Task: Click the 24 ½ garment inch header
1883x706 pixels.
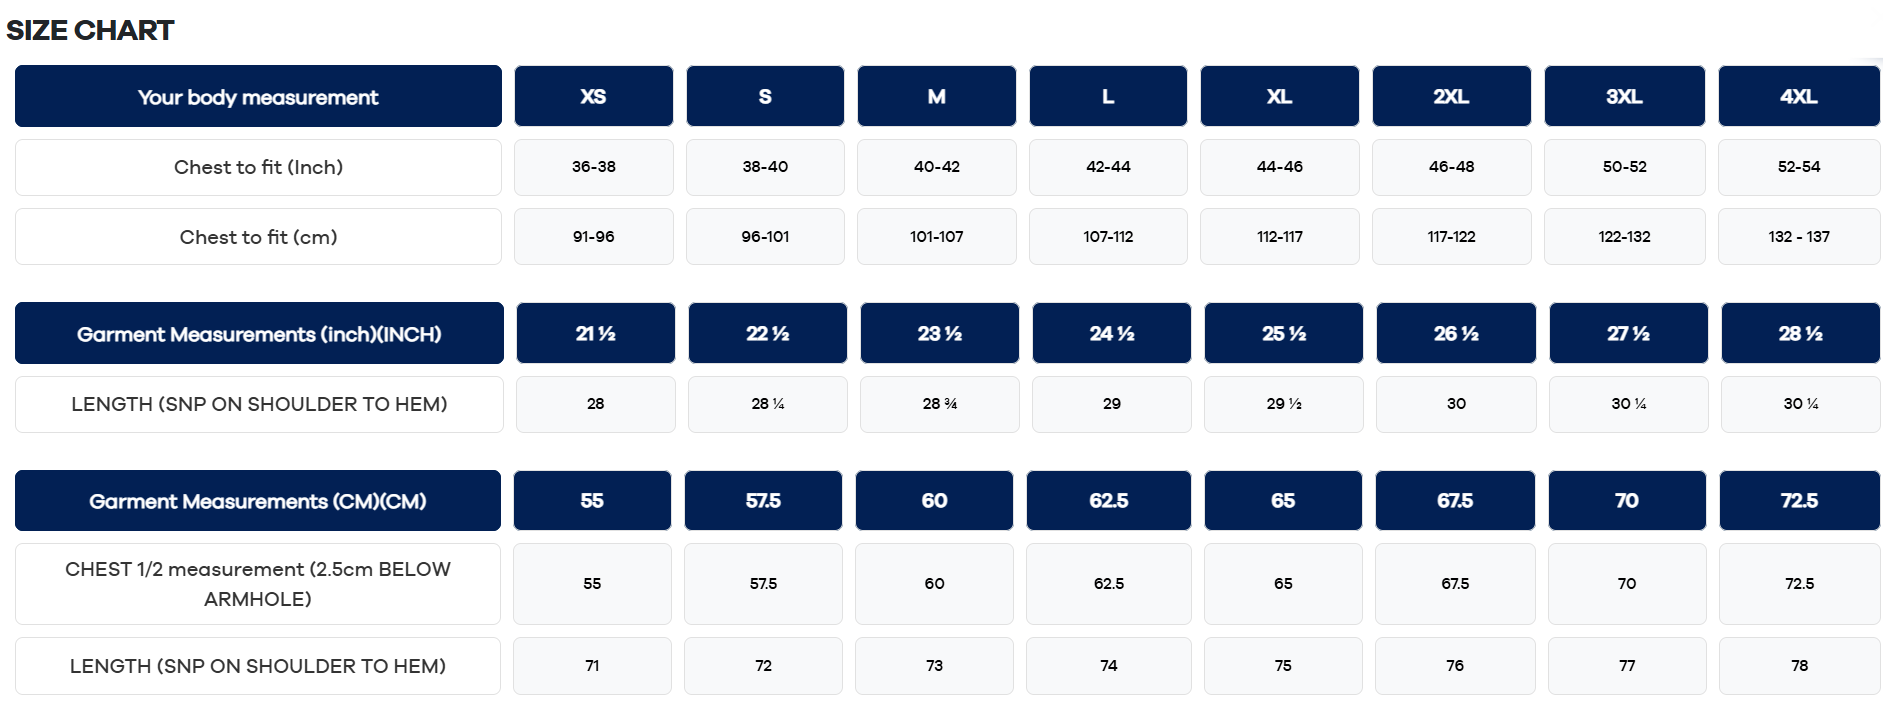Action: (1111, 333)
